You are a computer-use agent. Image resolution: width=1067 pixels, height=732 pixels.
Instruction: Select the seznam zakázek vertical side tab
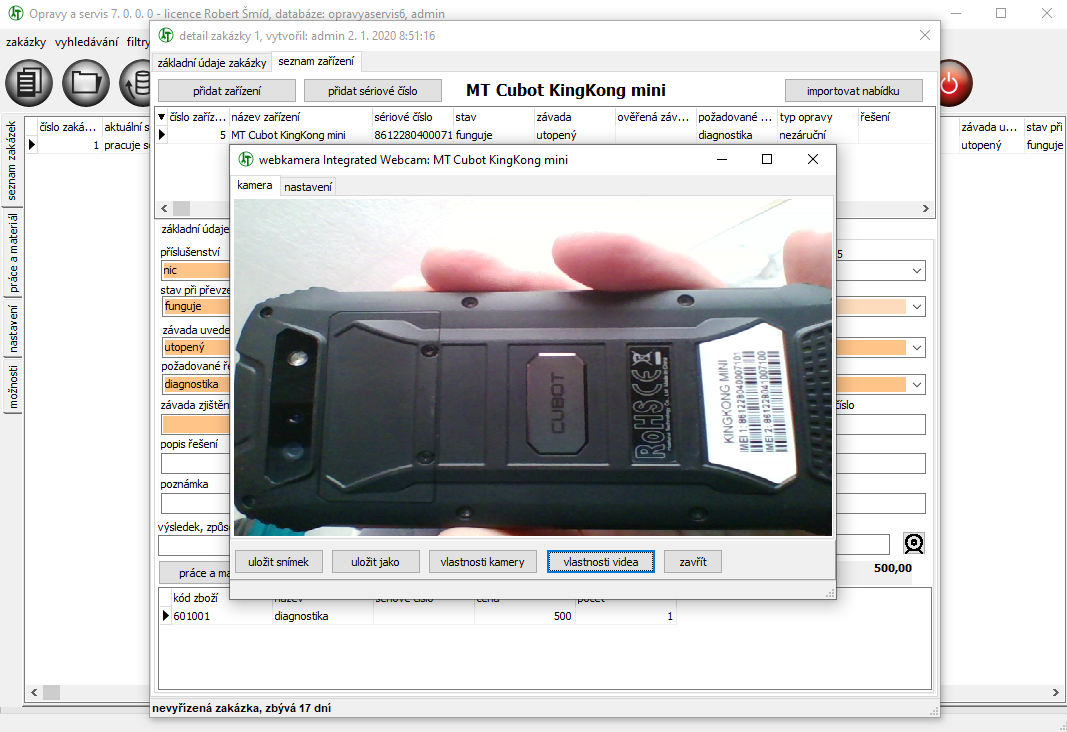click(12, 161)
